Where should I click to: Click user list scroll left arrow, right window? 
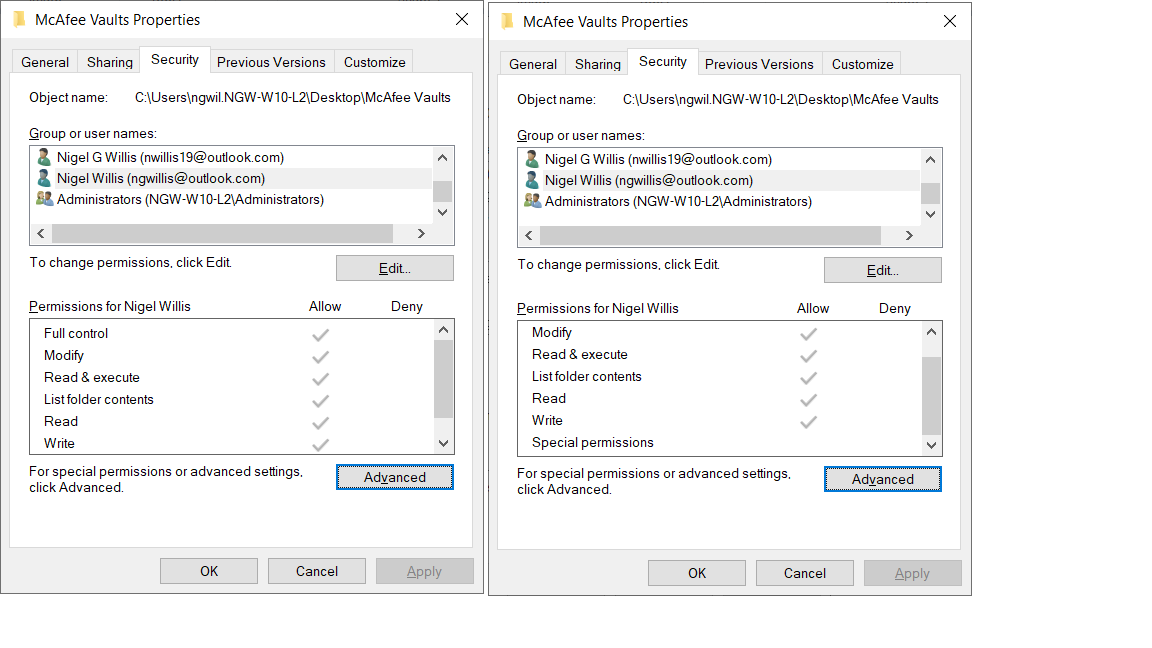point(529,236)
